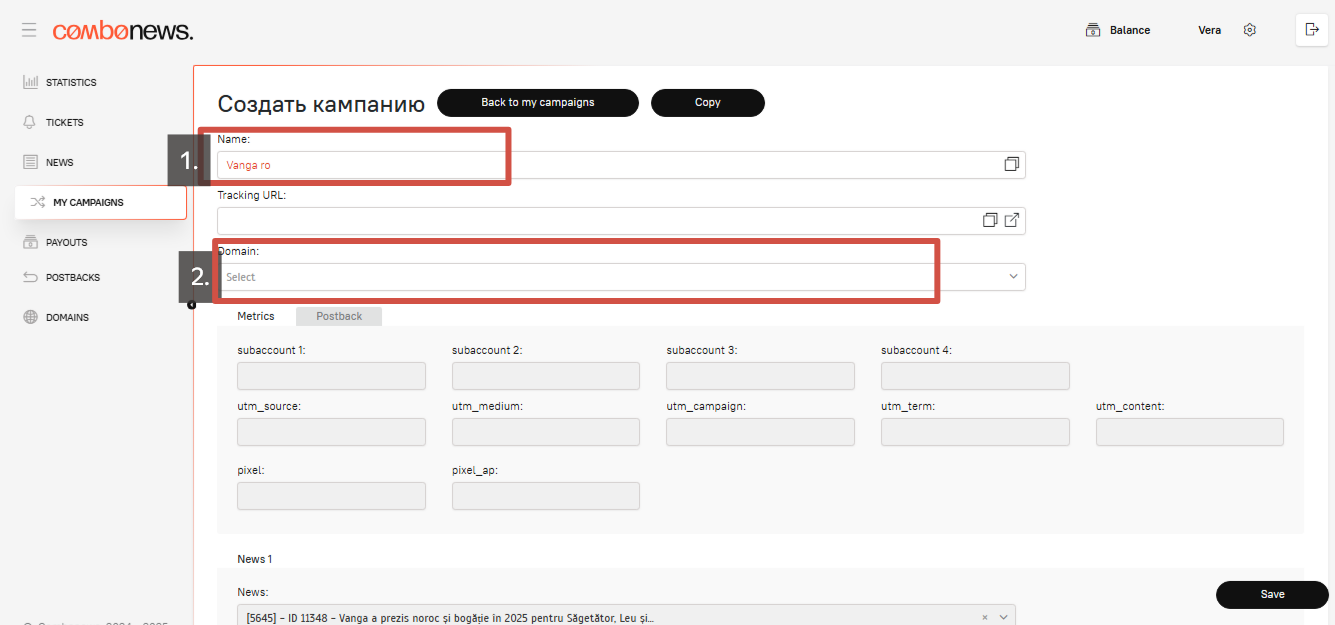
Task: Collapse sidebar with small arrow handle
Action: tap(192, 305)
